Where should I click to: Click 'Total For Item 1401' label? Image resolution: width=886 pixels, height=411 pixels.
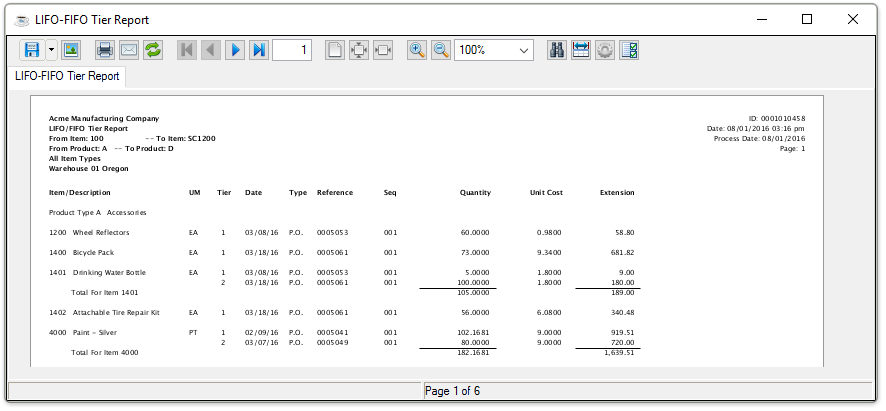tap(105, 293)
